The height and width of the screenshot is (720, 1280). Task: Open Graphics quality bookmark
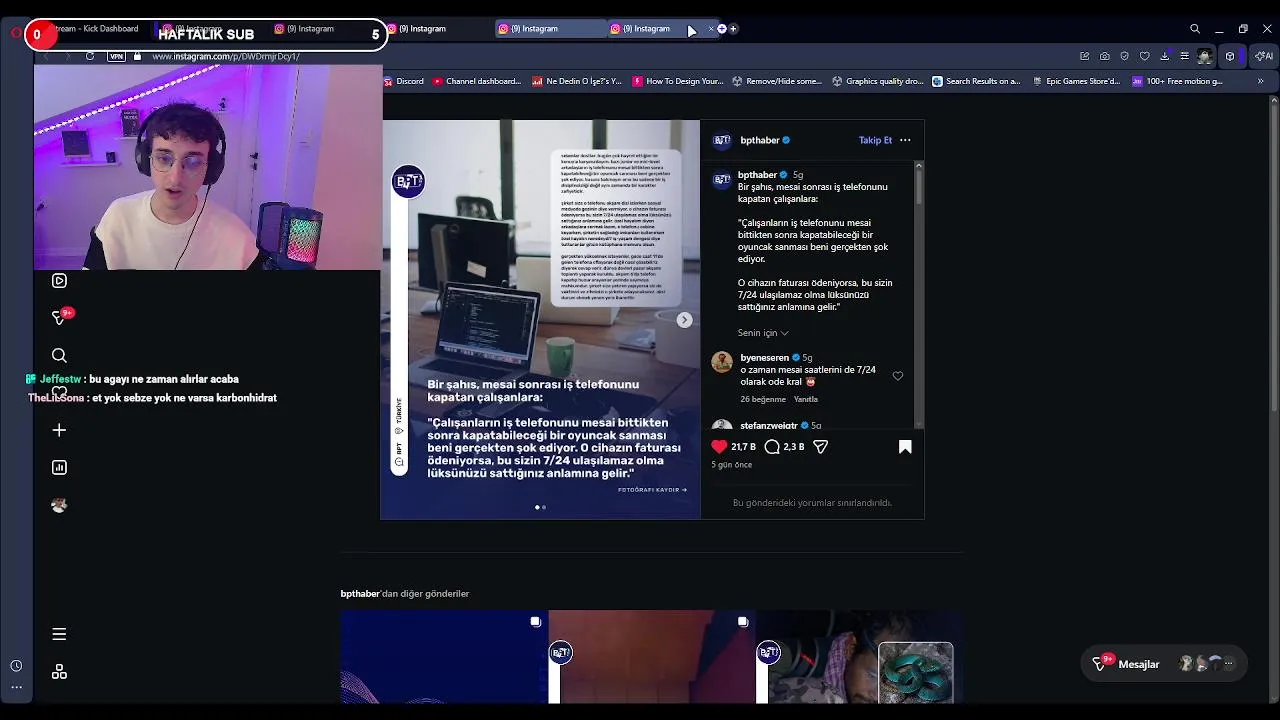[878, 81]
